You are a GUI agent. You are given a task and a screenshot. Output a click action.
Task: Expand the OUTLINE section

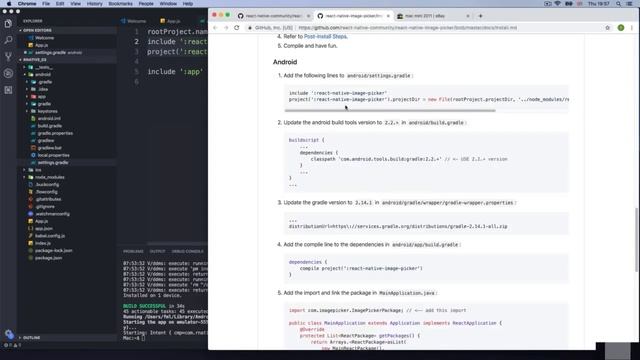(x=31, y=338)
